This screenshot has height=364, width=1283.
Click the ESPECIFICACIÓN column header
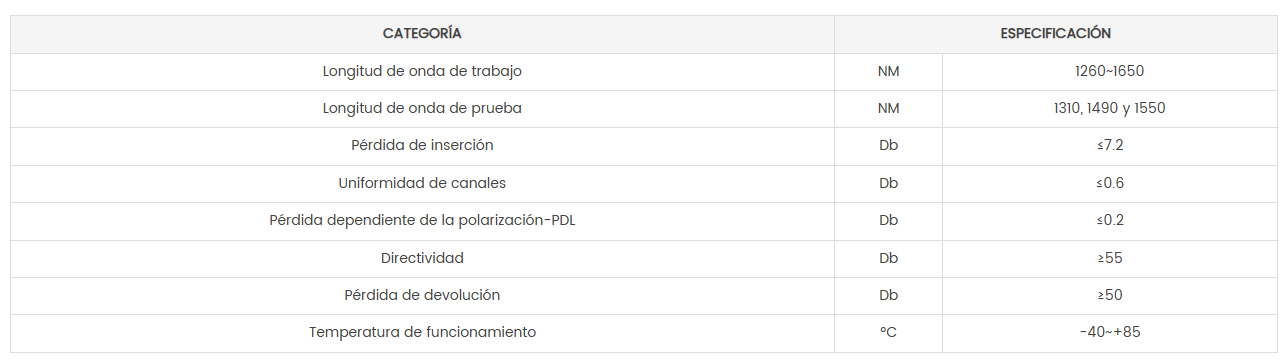pos(1055,34)
